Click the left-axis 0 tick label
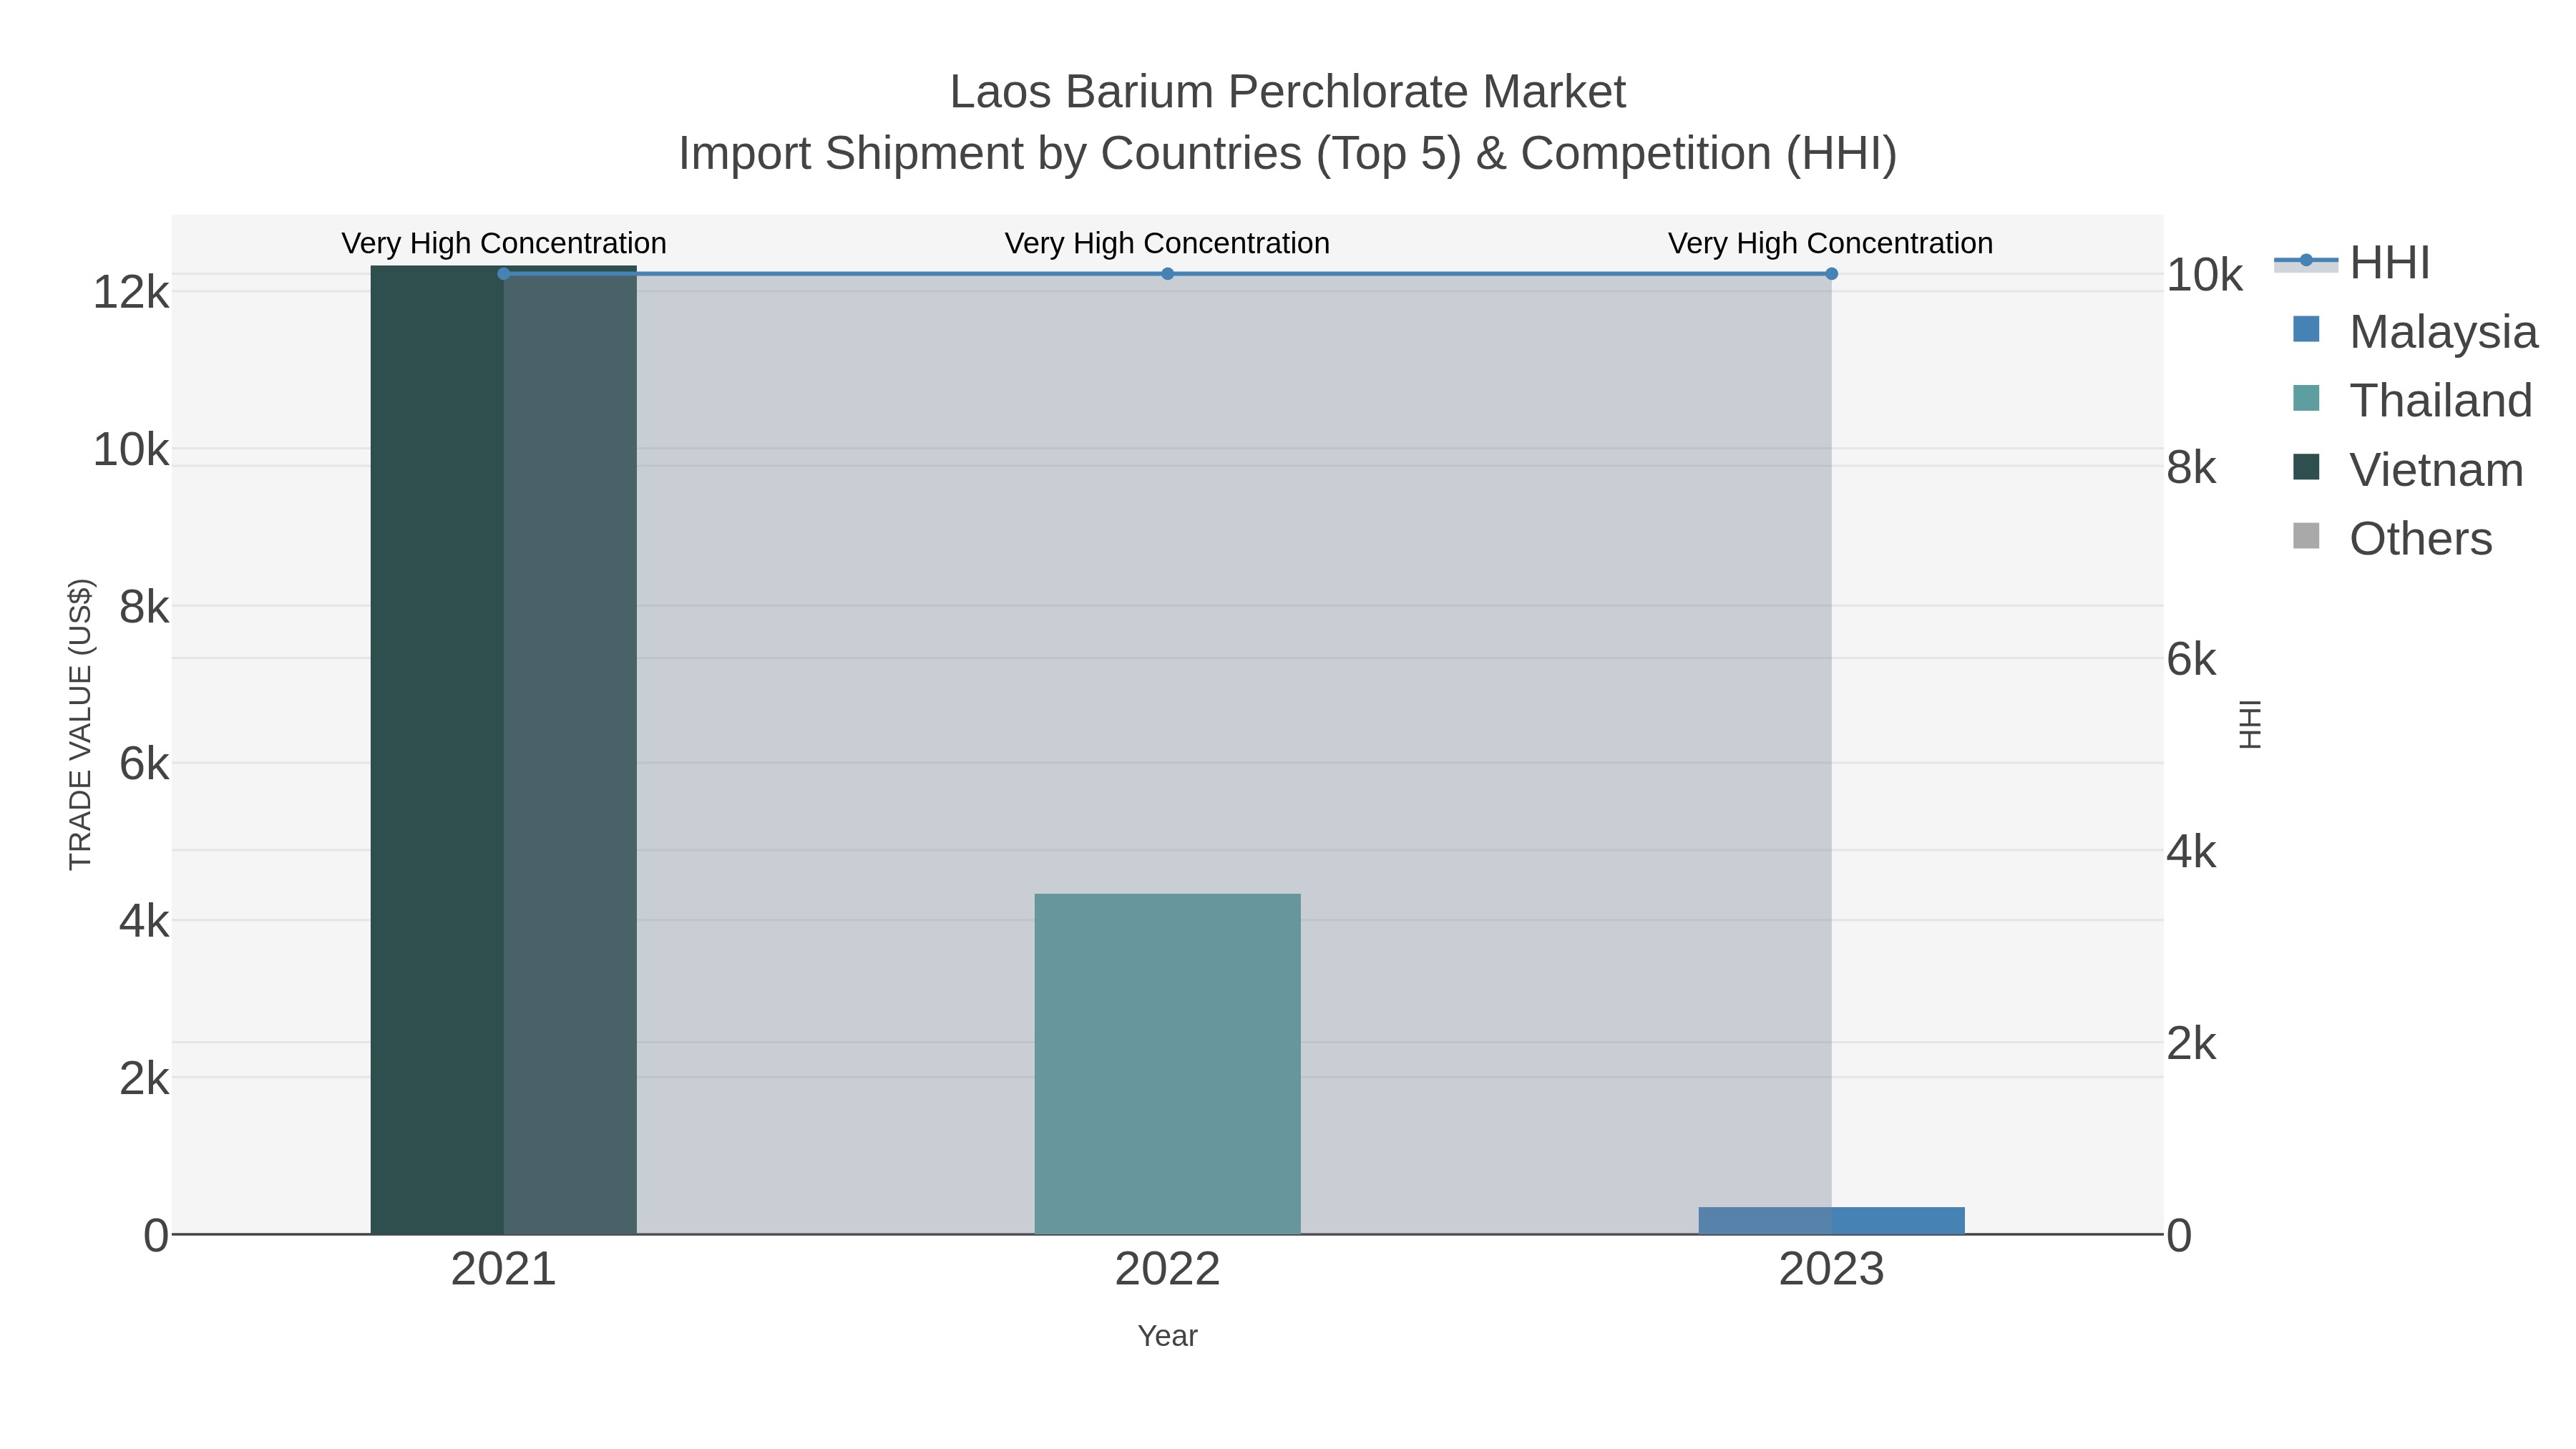Image resolution: width=2576 pixels, height=1449 pixels. click(x=157, y=1236)
